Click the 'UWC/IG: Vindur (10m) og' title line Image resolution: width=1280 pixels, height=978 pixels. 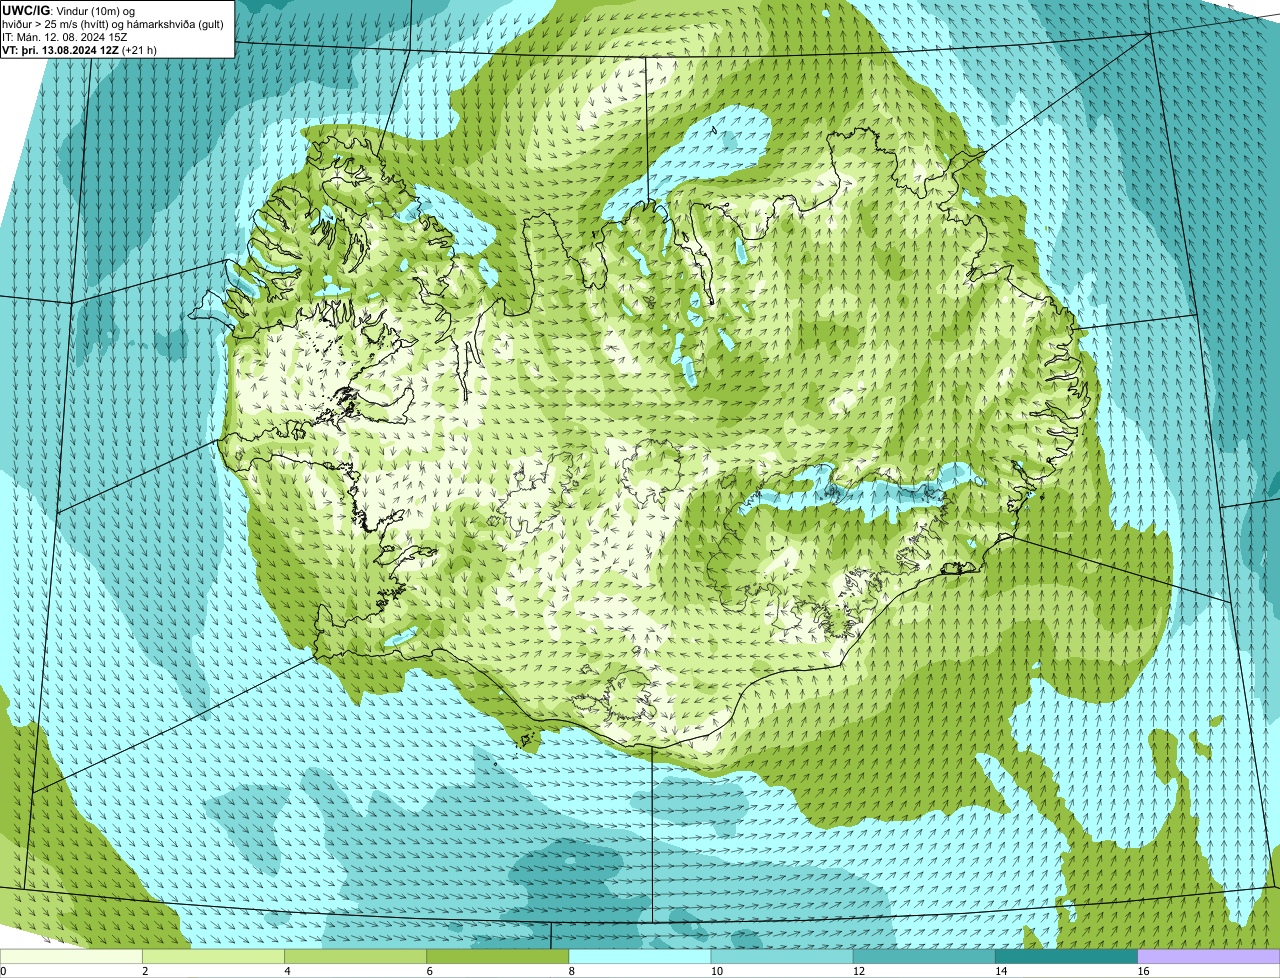(69, 10)
